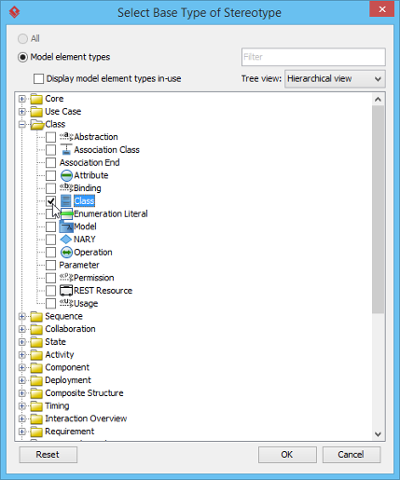Click the Reset button
Viewport: 400px width, 480px height.
(x=48, y=455)
